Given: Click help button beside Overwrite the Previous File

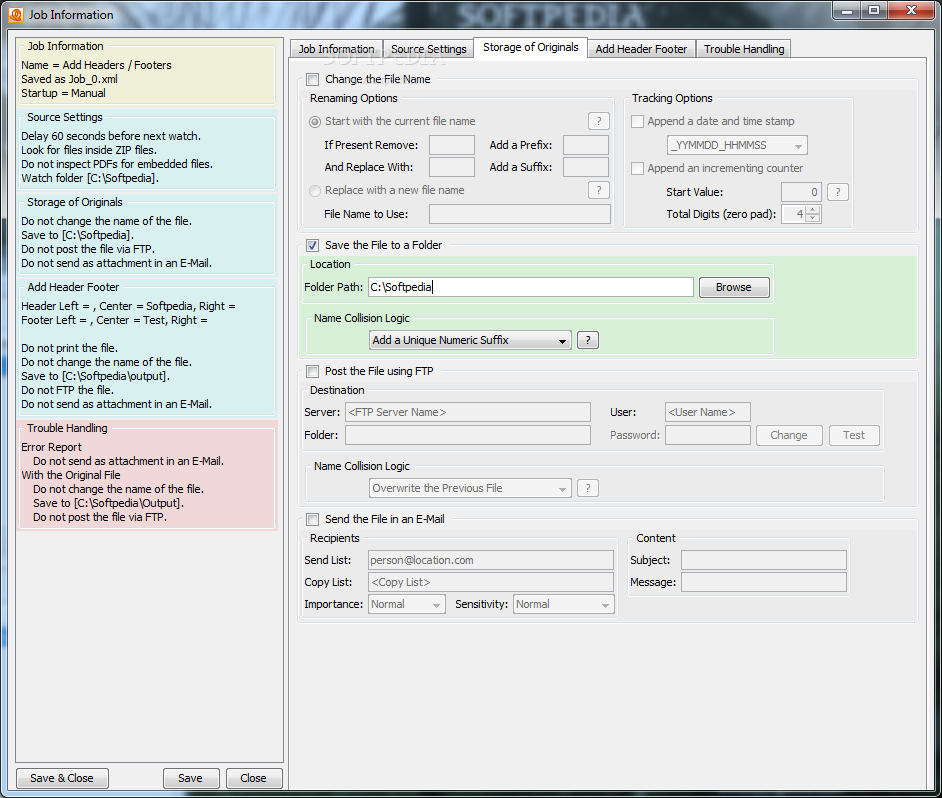Looking at the screenshot, I should (588, 488).
